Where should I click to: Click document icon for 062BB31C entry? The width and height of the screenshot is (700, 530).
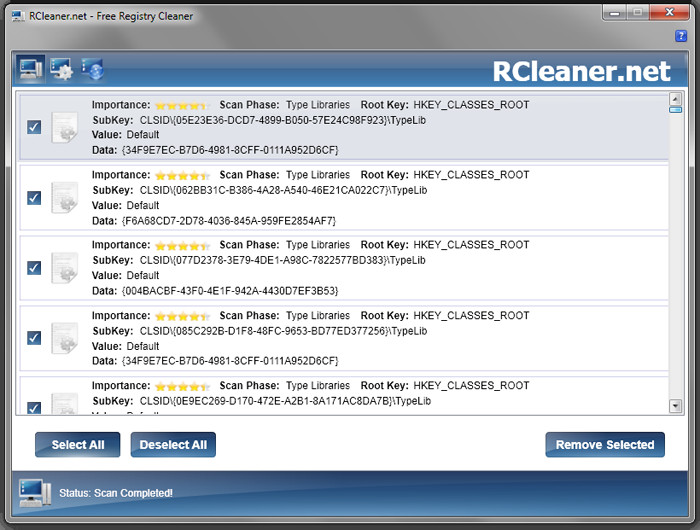65,197
